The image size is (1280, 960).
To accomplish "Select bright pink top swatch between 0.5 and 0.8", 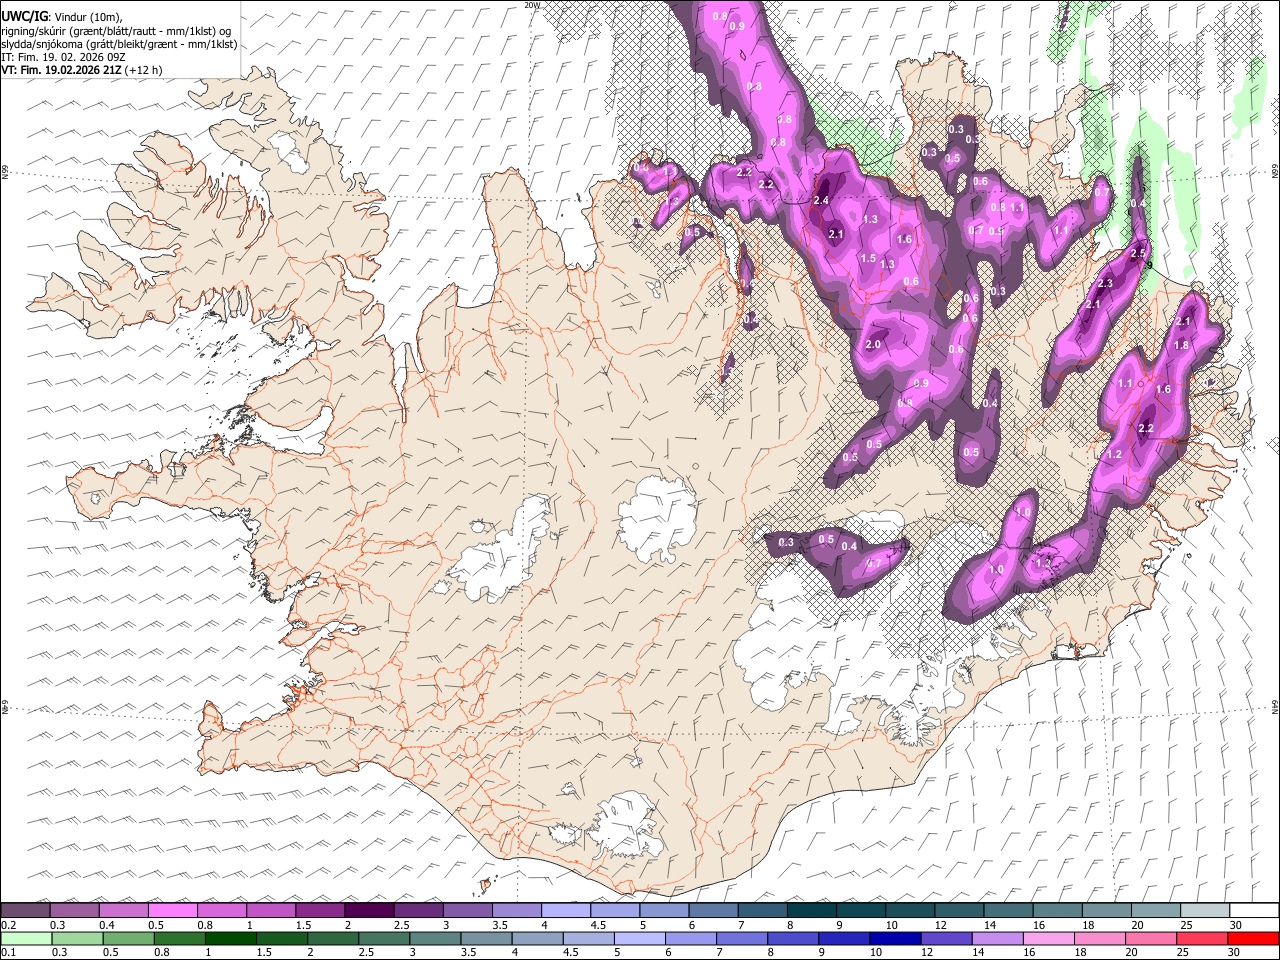I will 172,910.
